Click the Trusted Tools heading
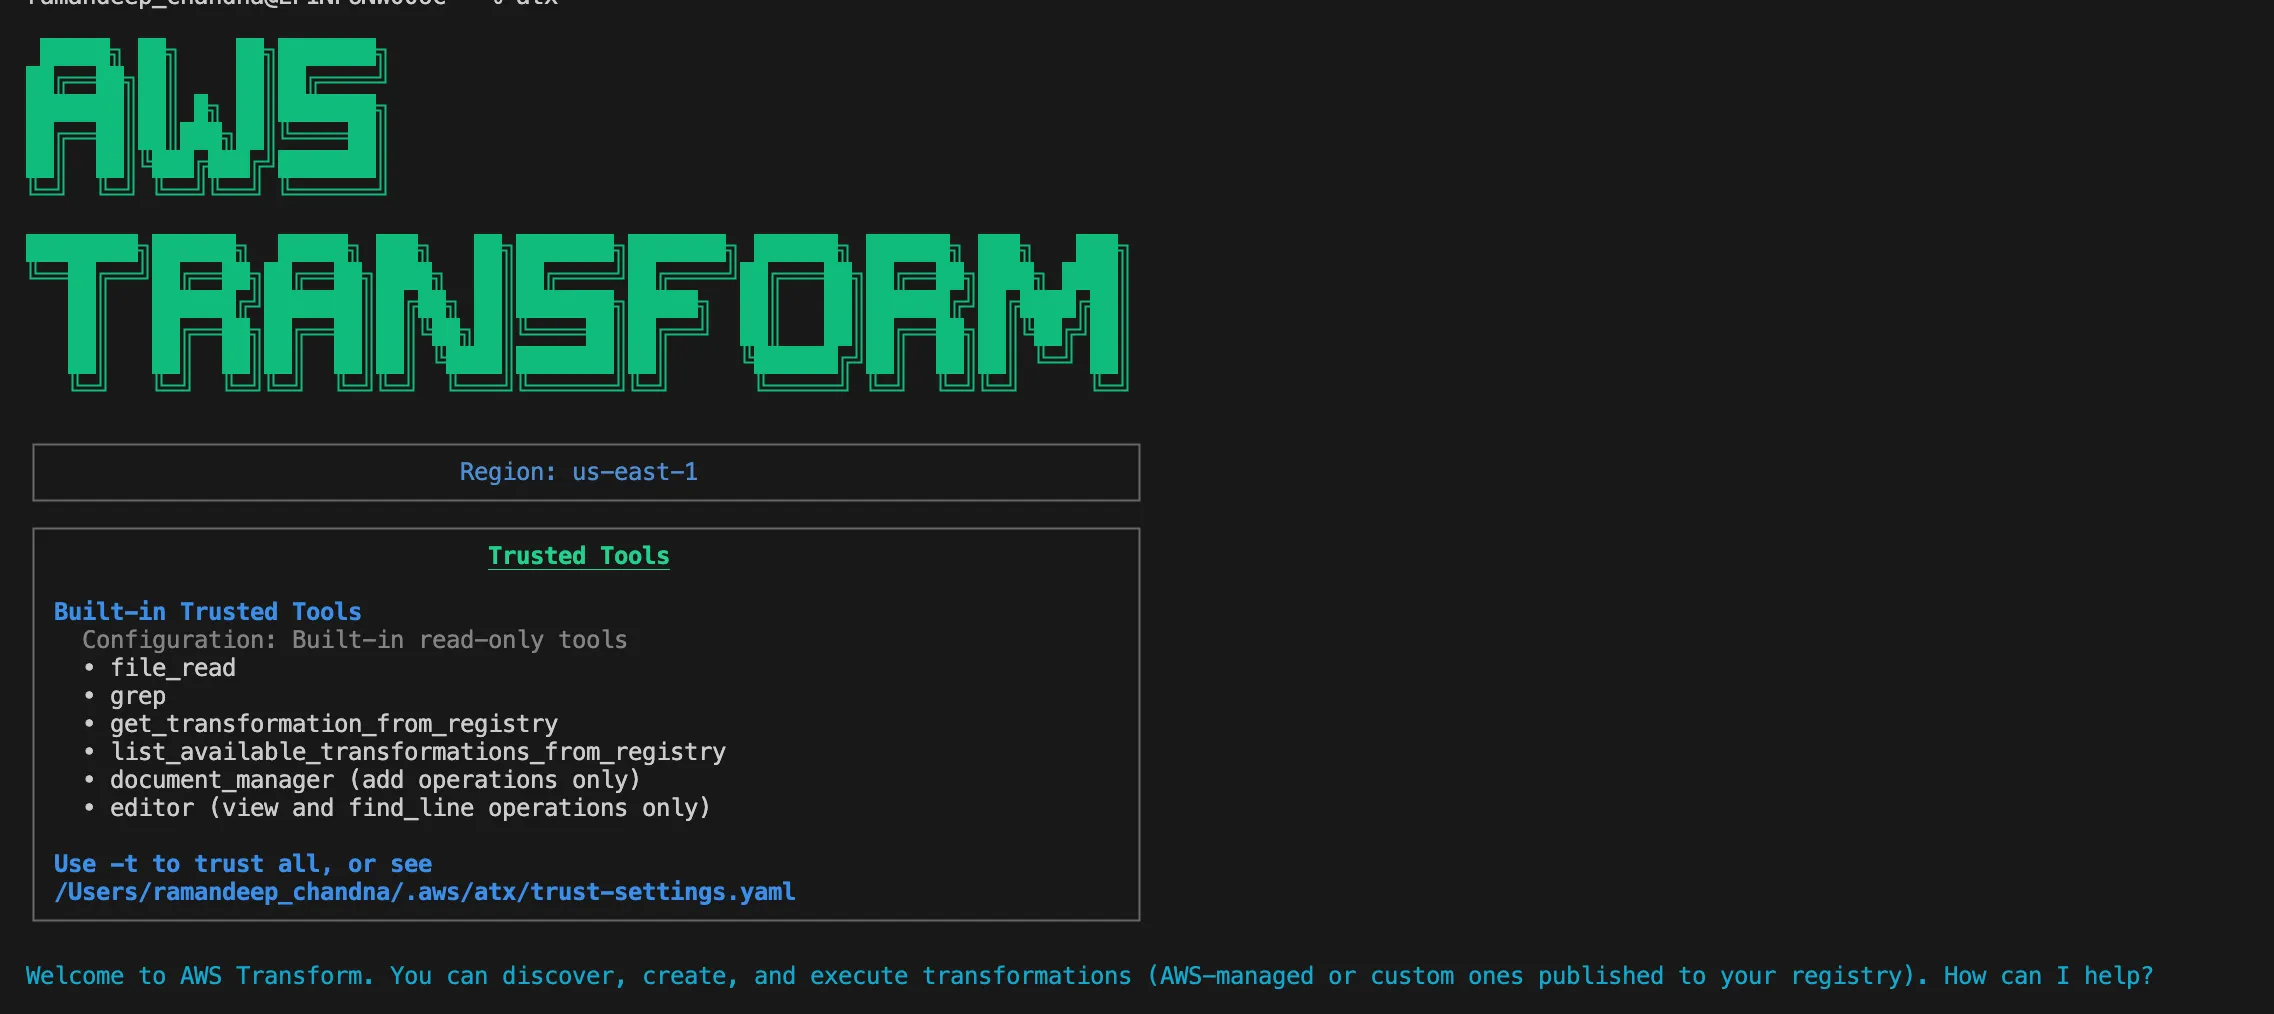 [578, 556]
